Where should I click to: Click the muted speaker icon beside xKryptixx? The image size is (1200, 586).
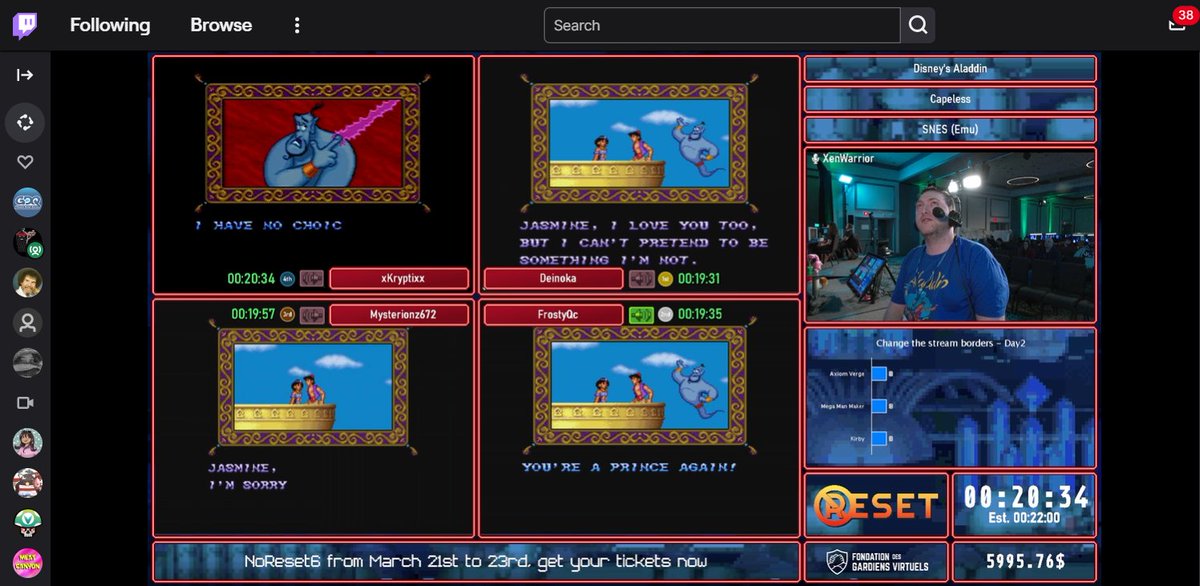point(312,279)
